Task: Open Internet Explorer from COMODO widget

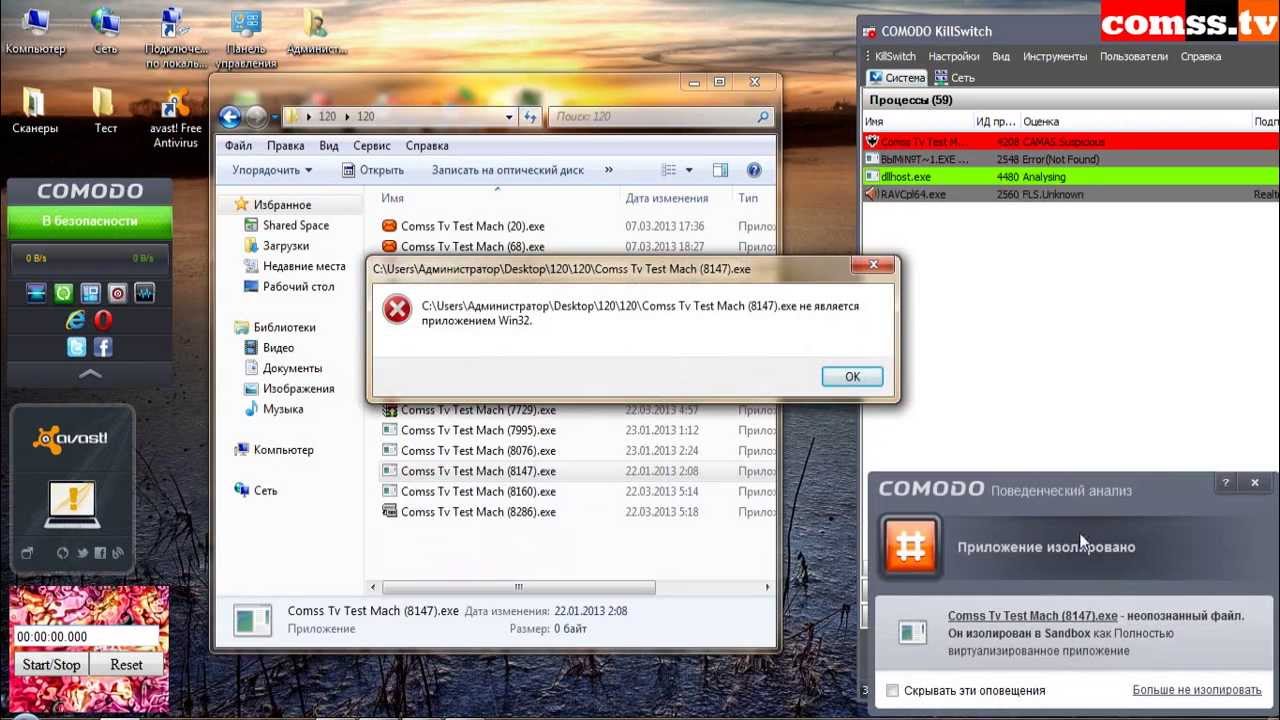Action: (x=76, y=320)
